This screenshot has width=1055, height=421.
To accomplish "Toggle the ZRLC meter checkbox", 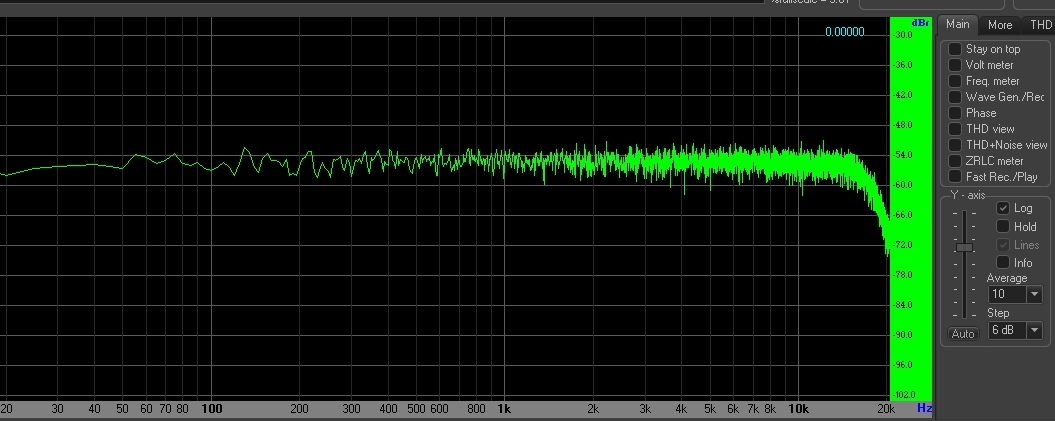I will [x=955, y=161].
